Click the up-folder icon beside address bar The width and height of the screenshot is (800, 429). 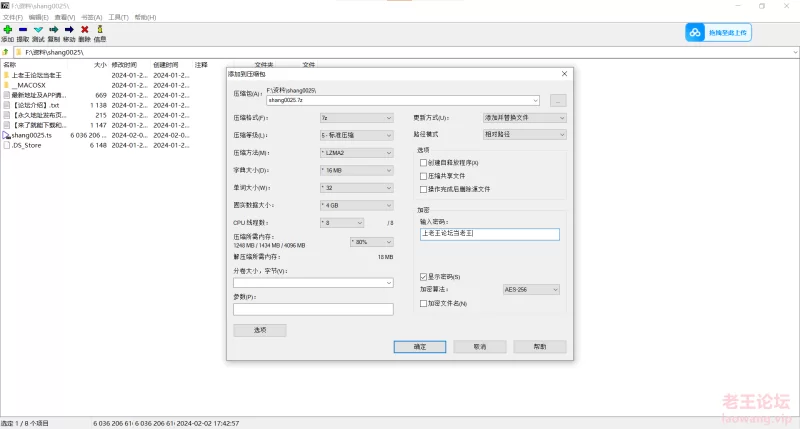[7, 51]
